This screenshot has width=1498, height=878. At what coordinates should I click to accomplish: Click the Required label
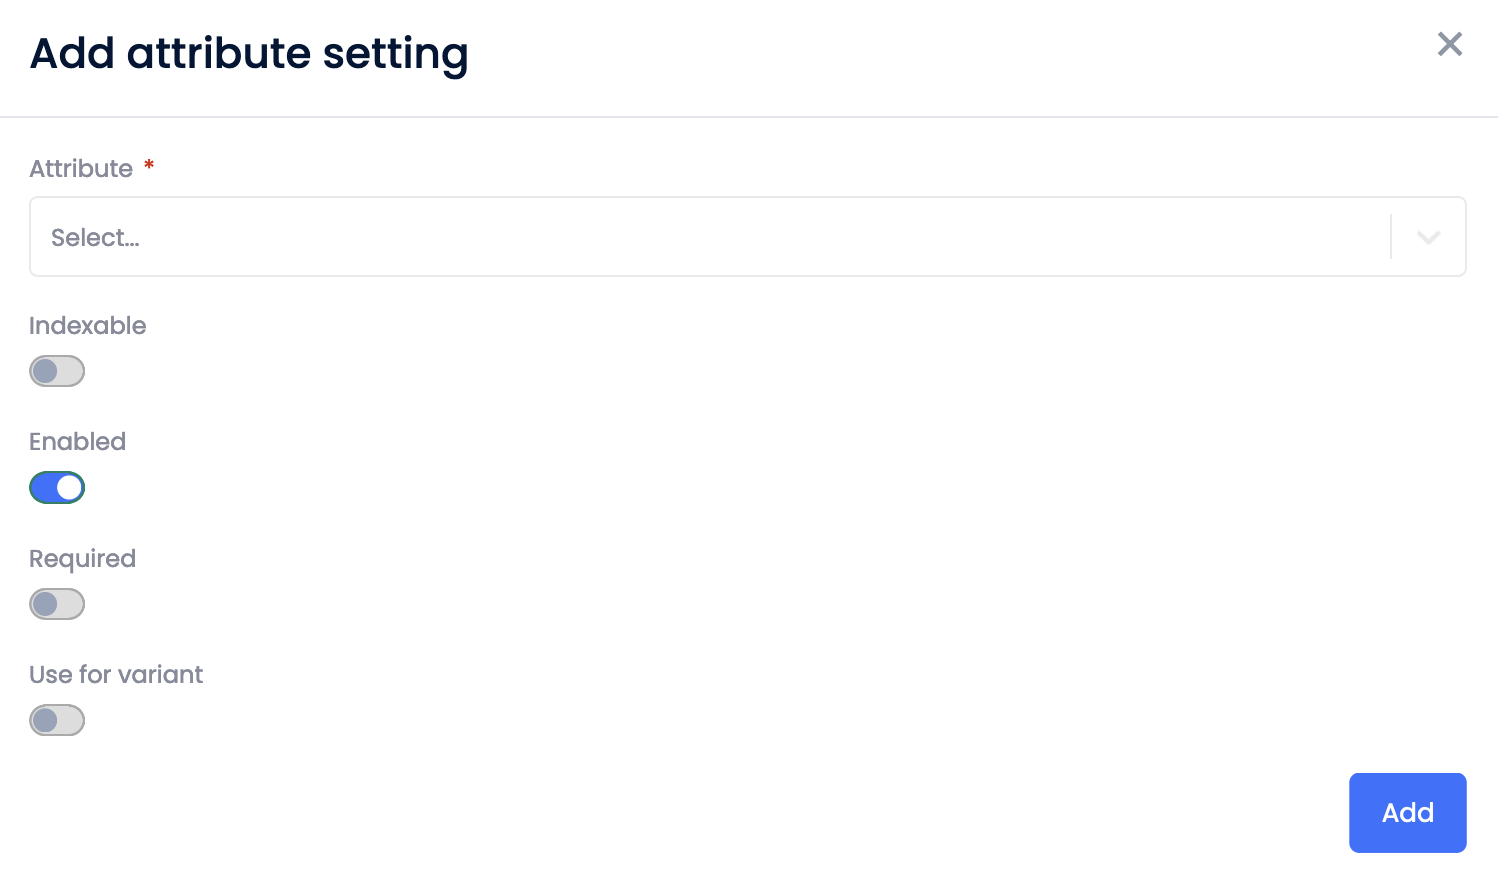(x=82, y=558)
